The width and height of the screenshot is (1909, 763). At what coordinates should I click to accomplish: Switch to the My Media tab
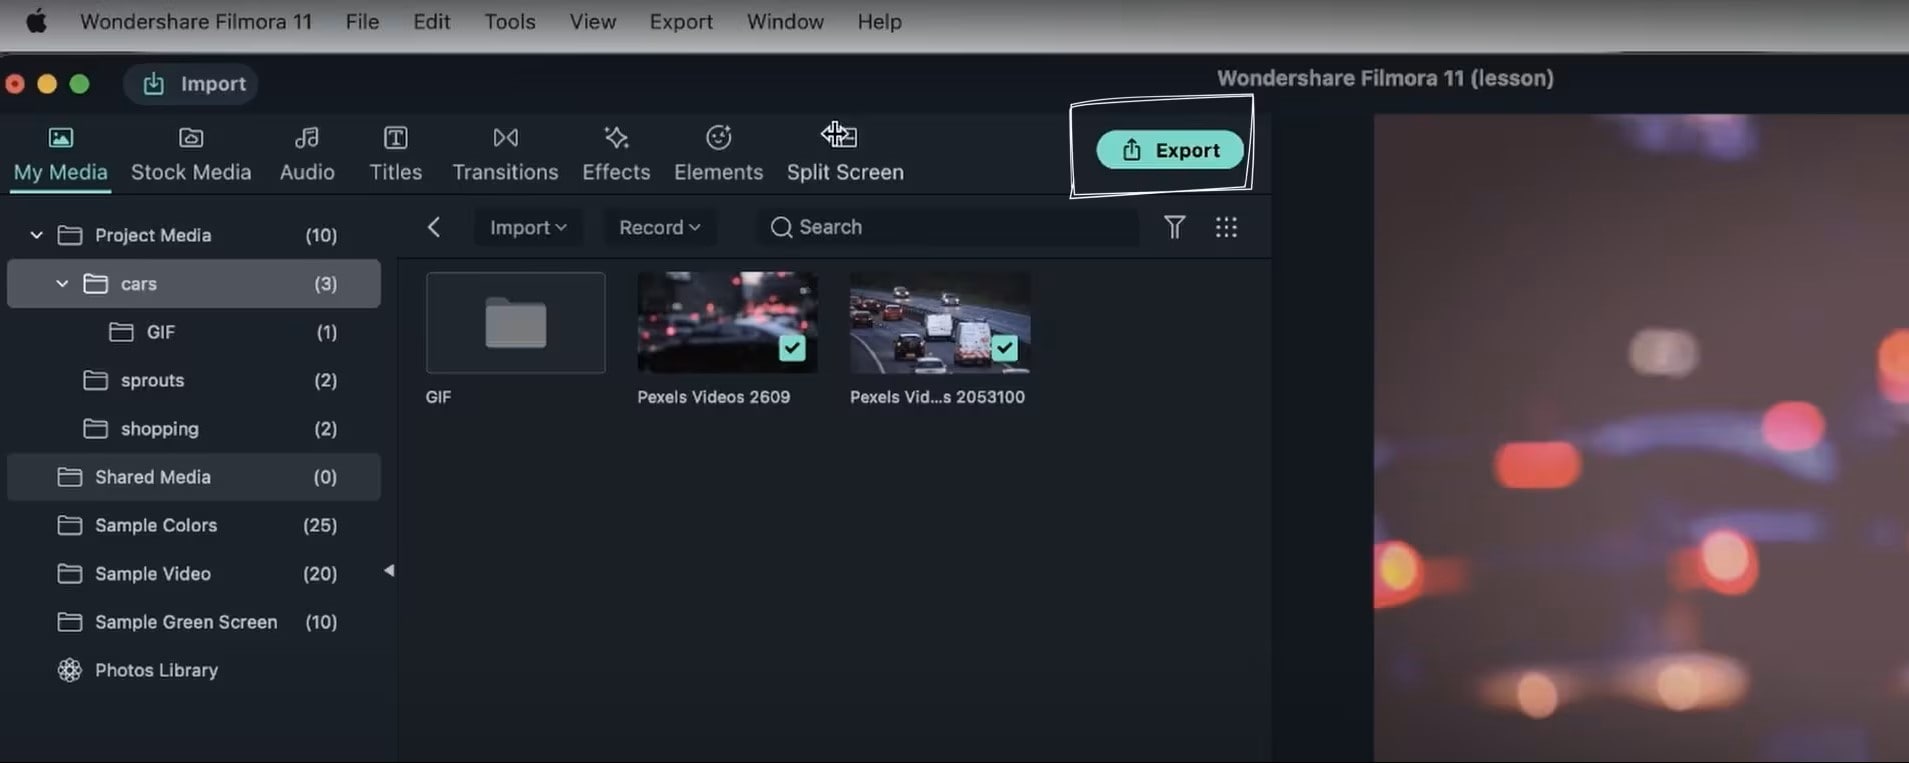[x=60, y=154]
